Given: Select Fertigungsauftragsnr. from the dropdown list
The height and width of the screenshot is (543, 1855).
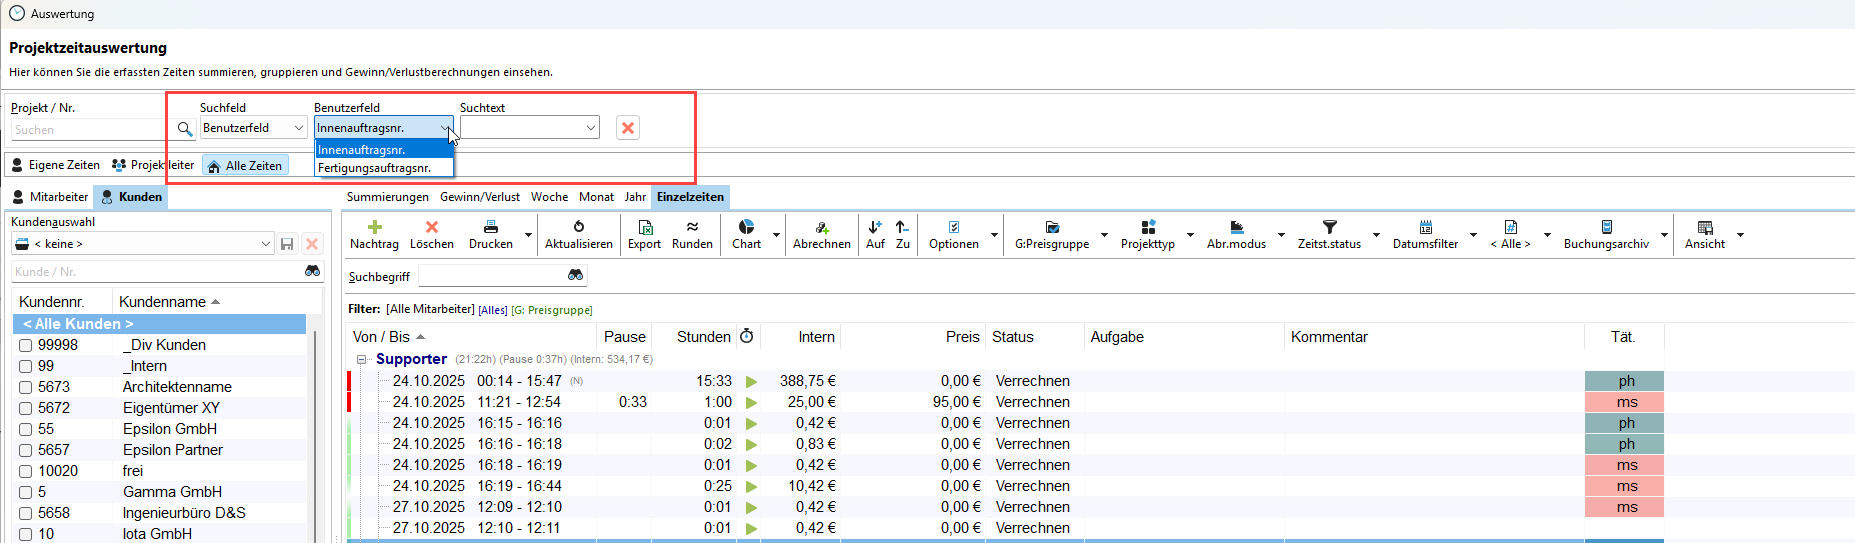Looking at the screenshot, I should pyautogui.click(x=375, y=168).
